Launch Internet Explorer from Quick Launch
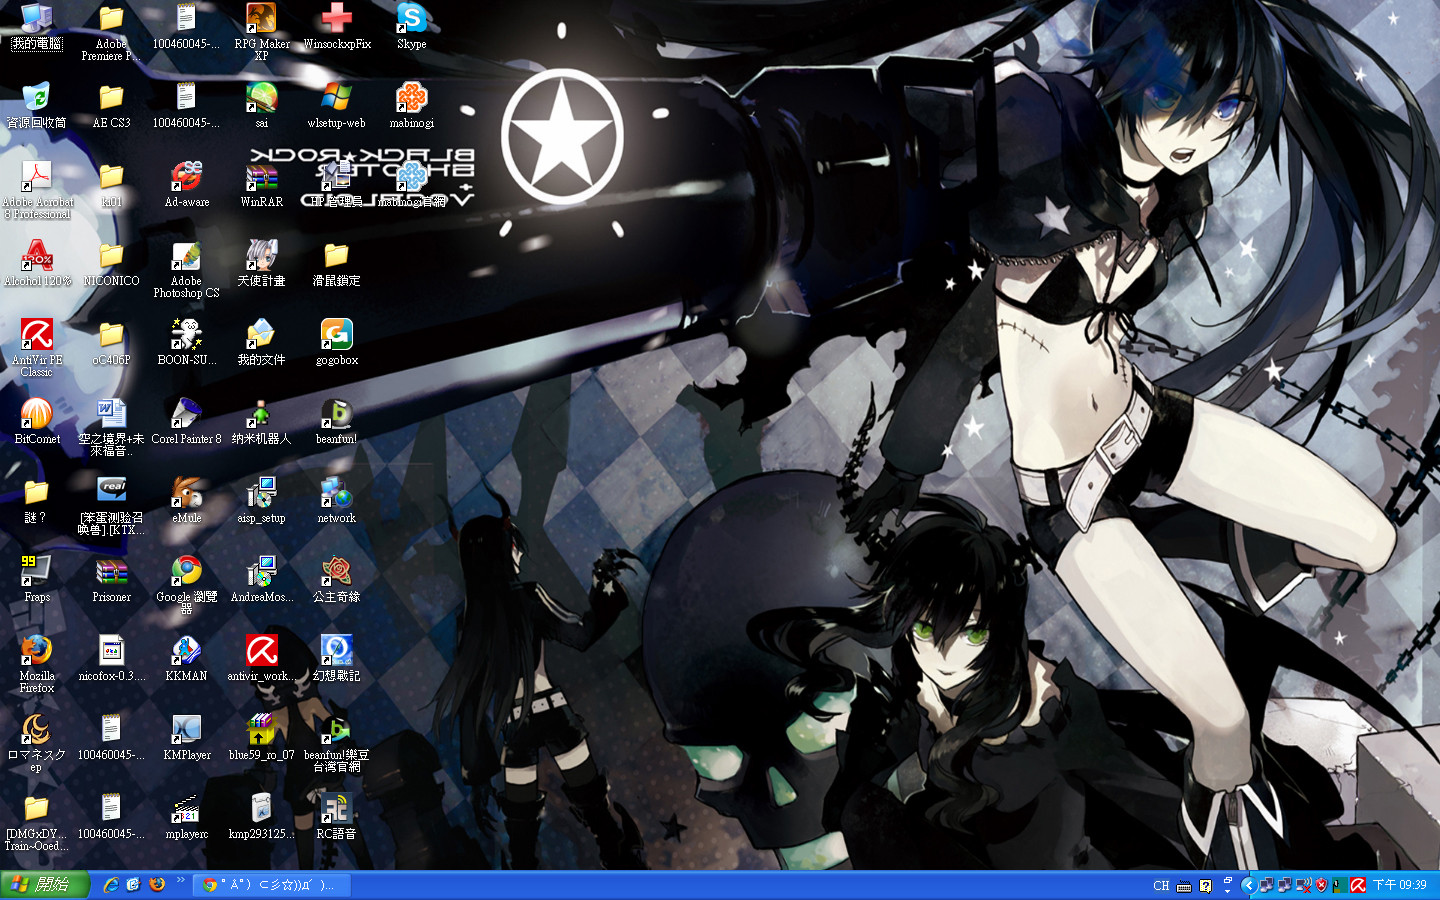1440x900 pixels. click(x=111, y=885)
